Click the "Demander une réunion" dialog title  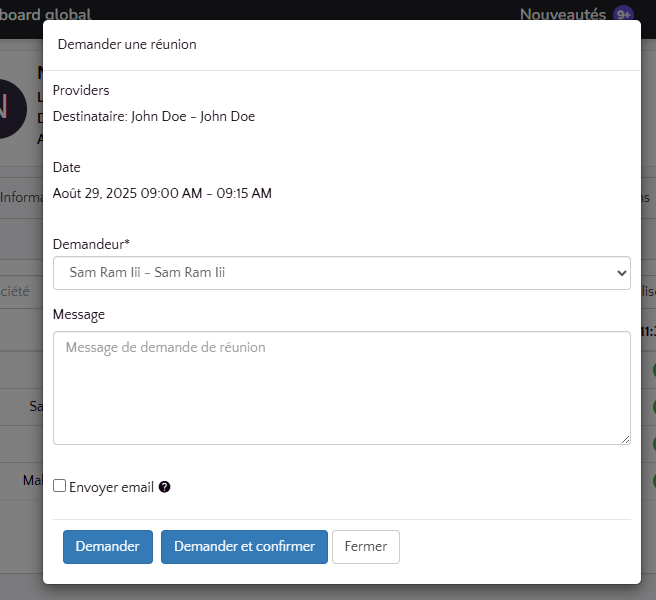[x=127, y=44]
